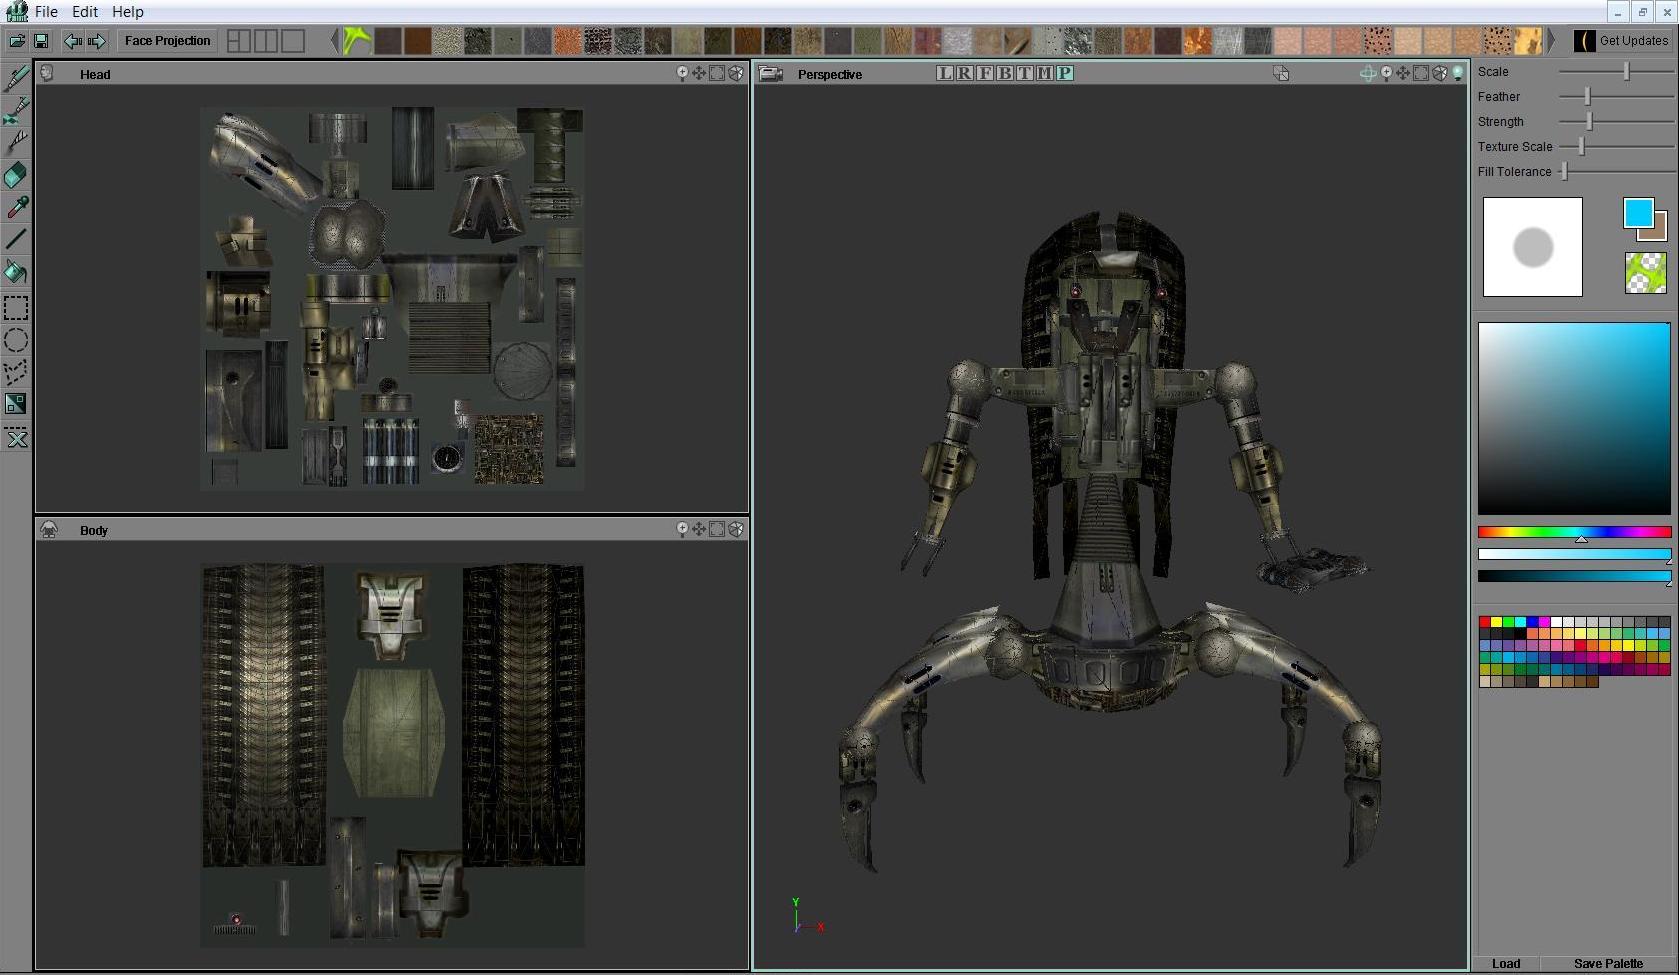The width and height of the screenshot is (1680, 975).
Task: Select the elliptical selection tool
Action: point(16,340)
